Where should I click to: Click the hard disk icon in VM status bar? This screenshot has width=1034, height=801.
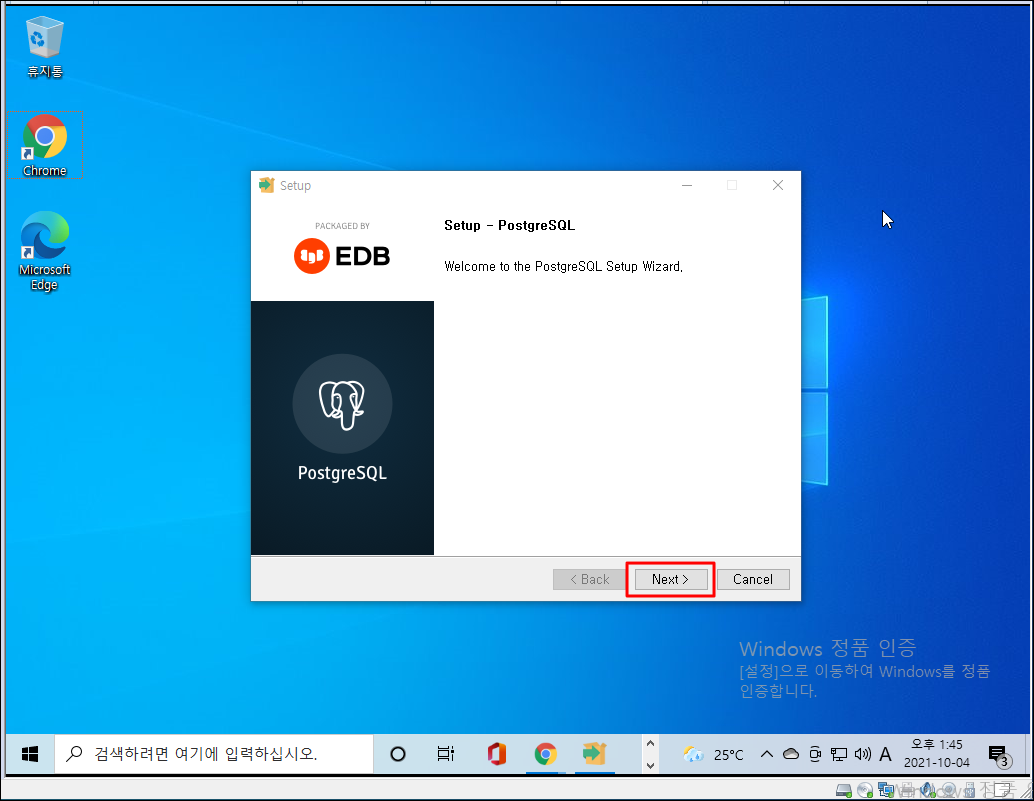843,790
